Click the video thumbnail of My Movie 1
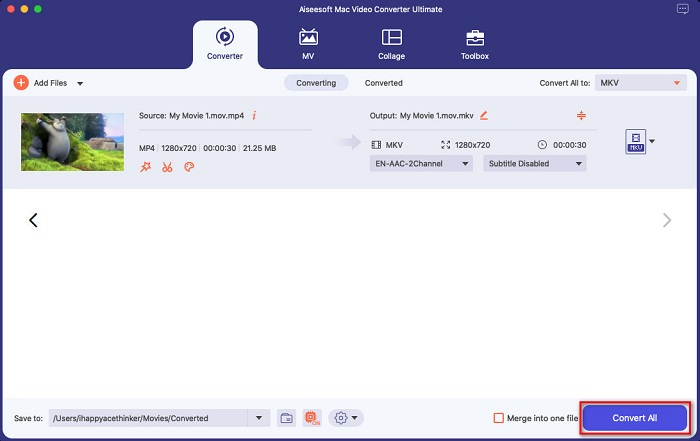The height and width of the screenshot is (441, 700). 72,142
